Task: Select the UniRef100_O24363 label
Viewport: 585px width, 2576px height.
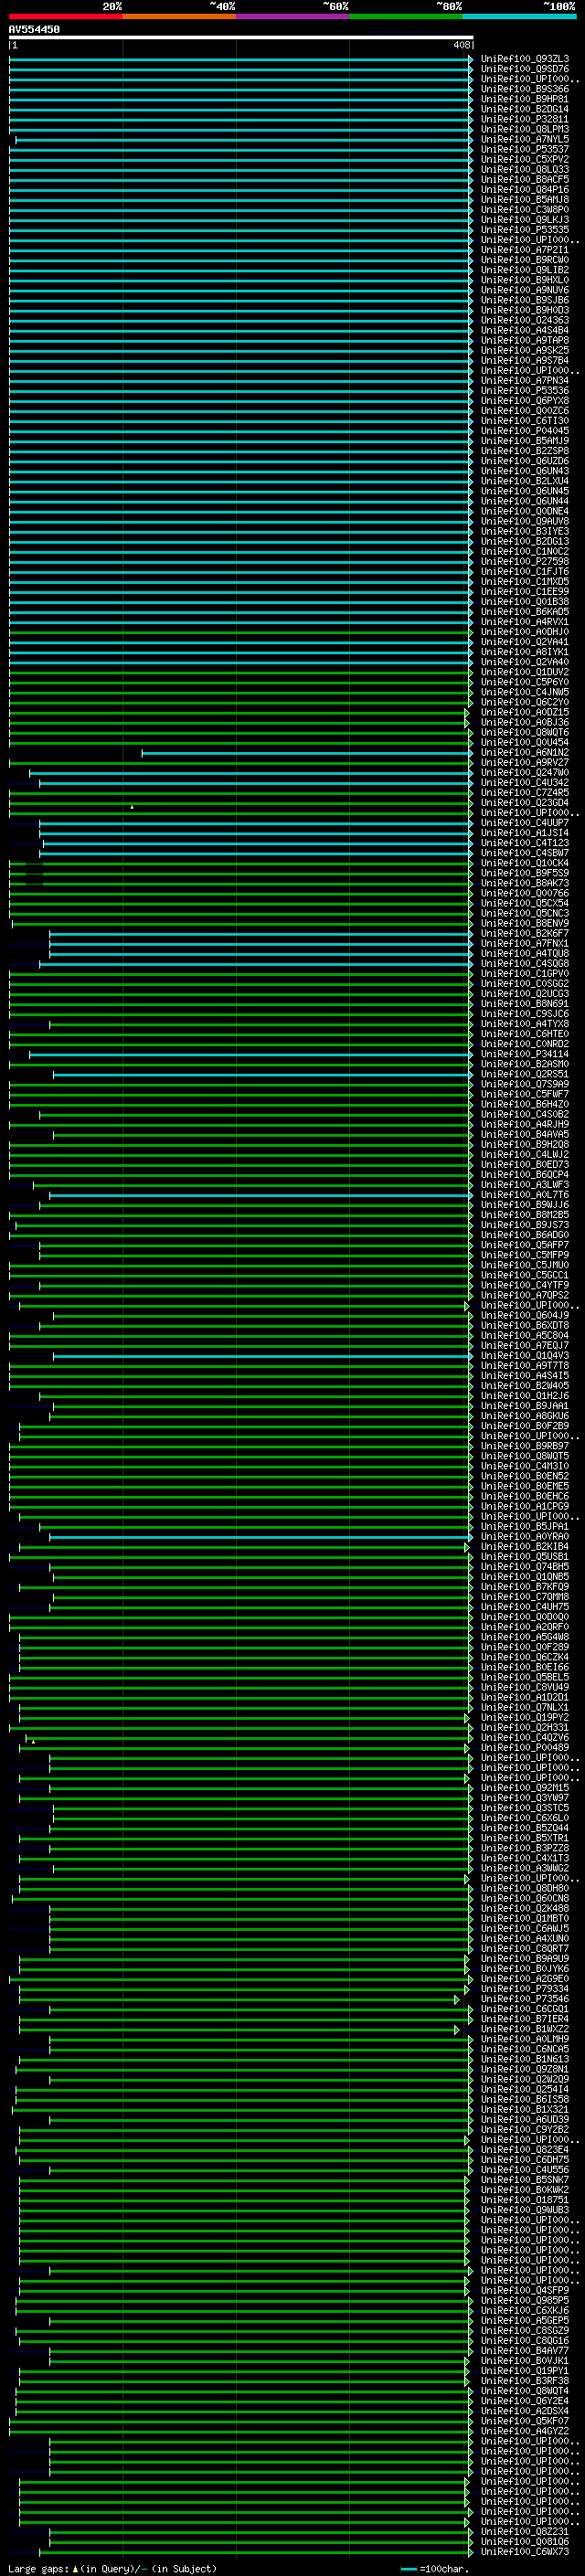Action: pos(524,320)
